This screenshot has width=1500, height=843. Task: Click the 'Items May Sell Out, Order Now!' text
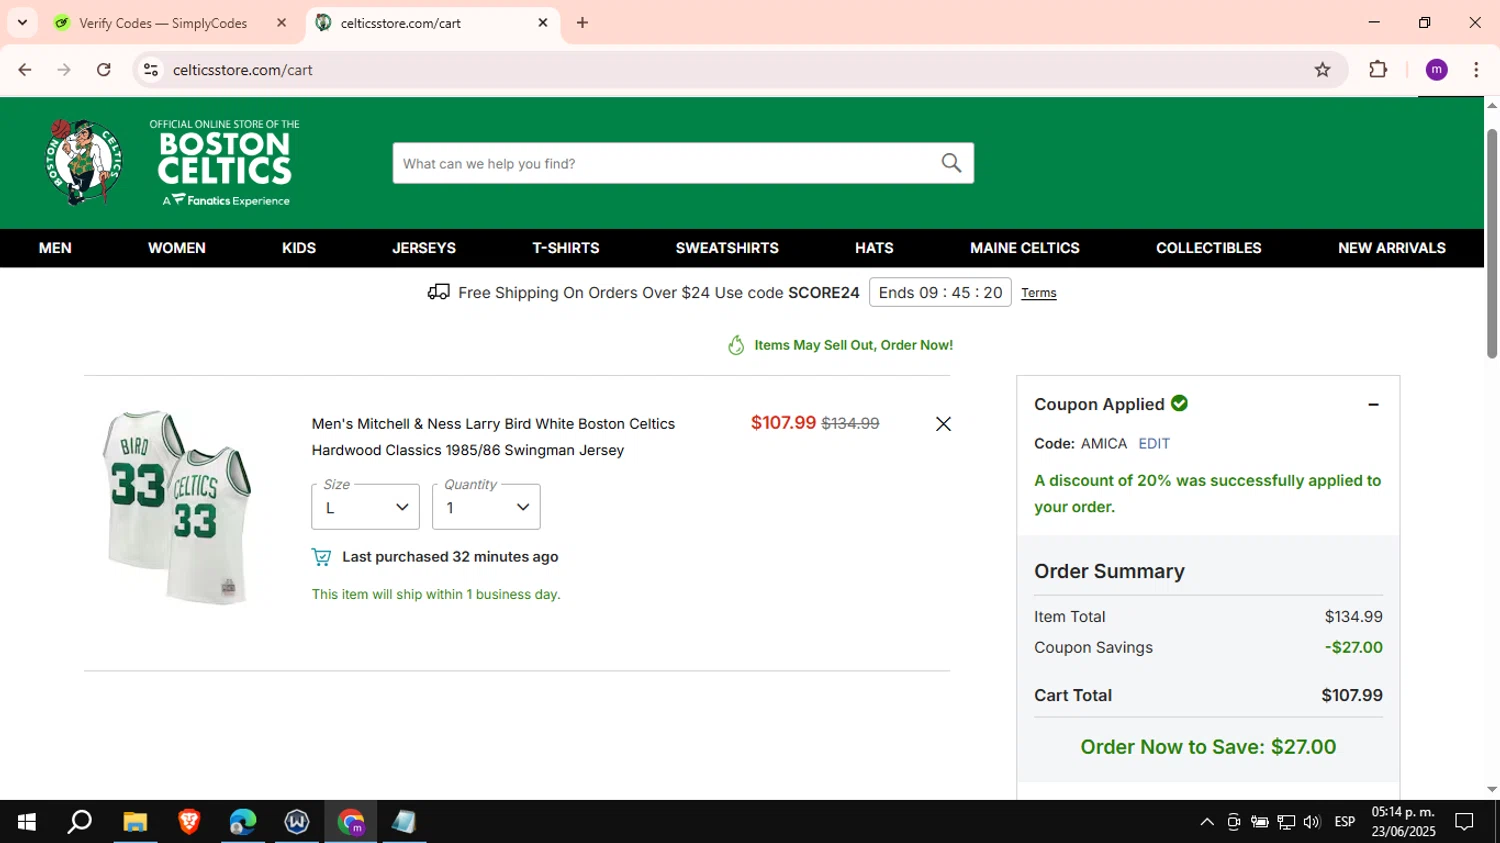[x=853, y=345]
